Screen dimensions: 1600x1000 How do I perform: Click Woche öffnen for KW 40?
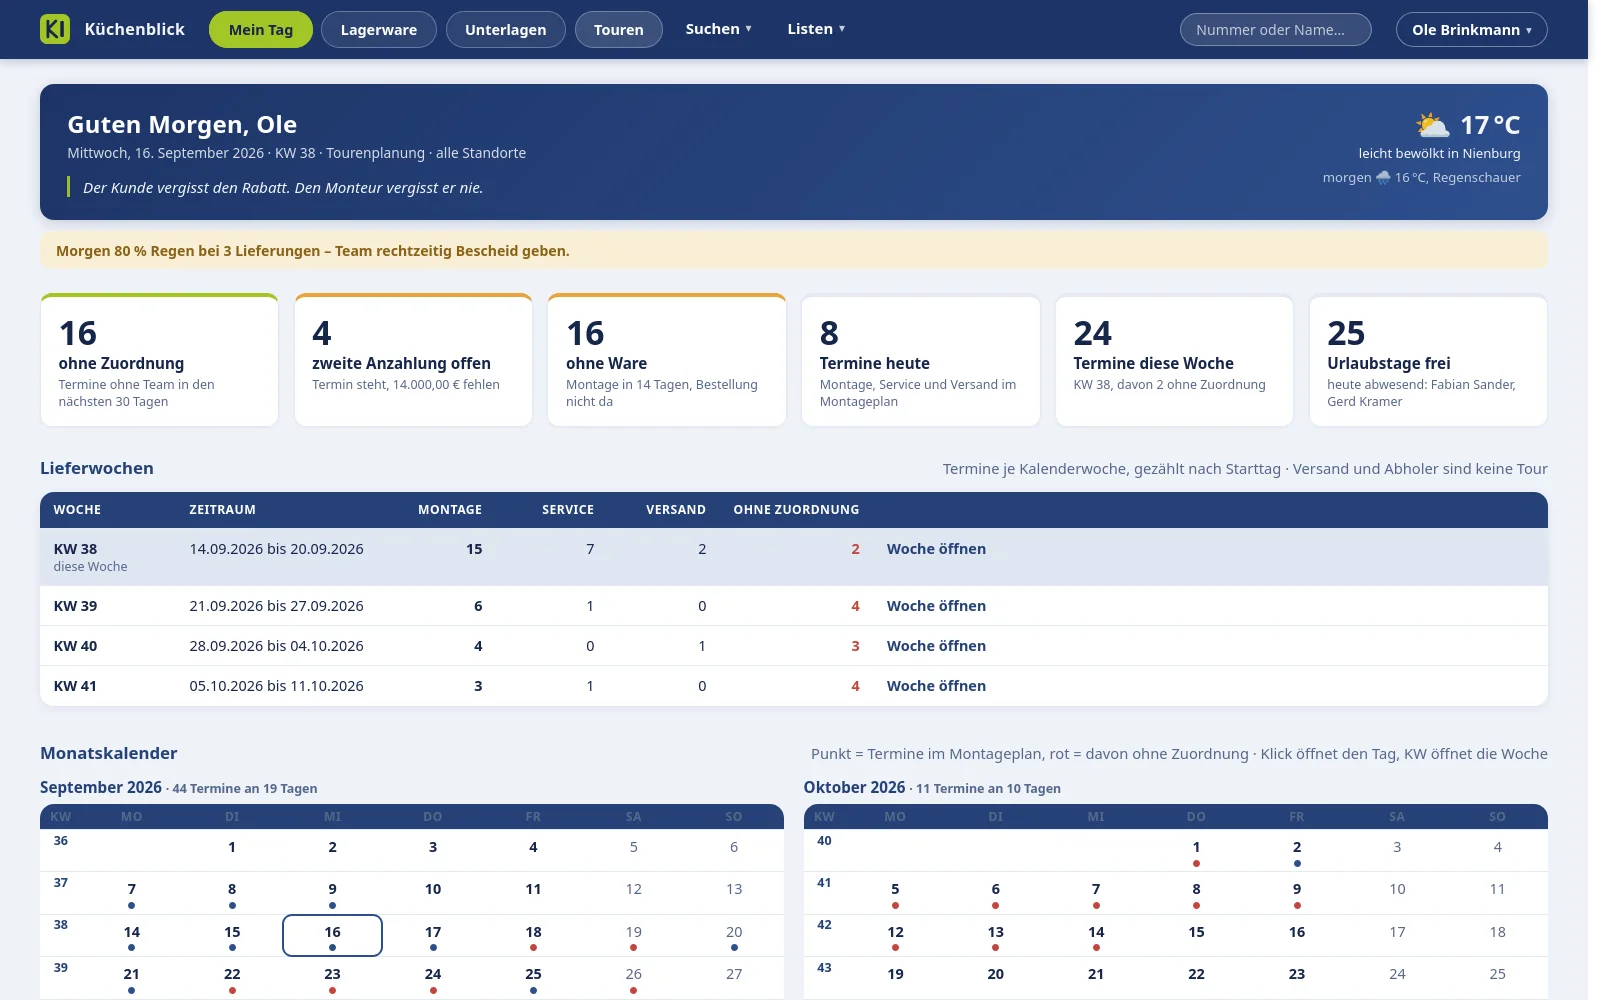tap(936, 646)
